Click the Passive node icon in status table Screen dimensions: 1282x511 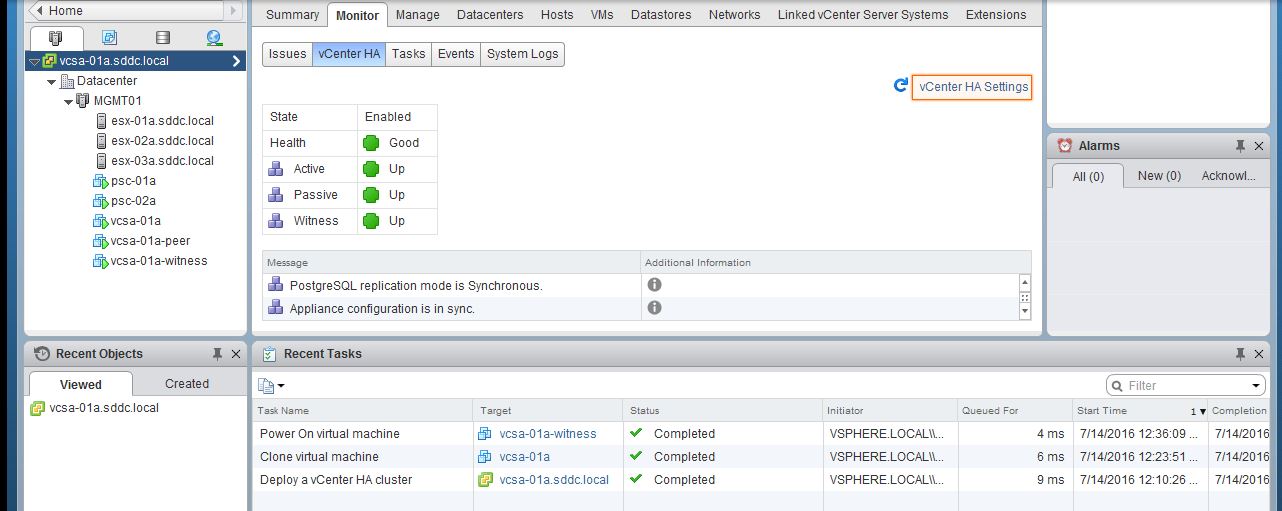click(x=276, y=195)
